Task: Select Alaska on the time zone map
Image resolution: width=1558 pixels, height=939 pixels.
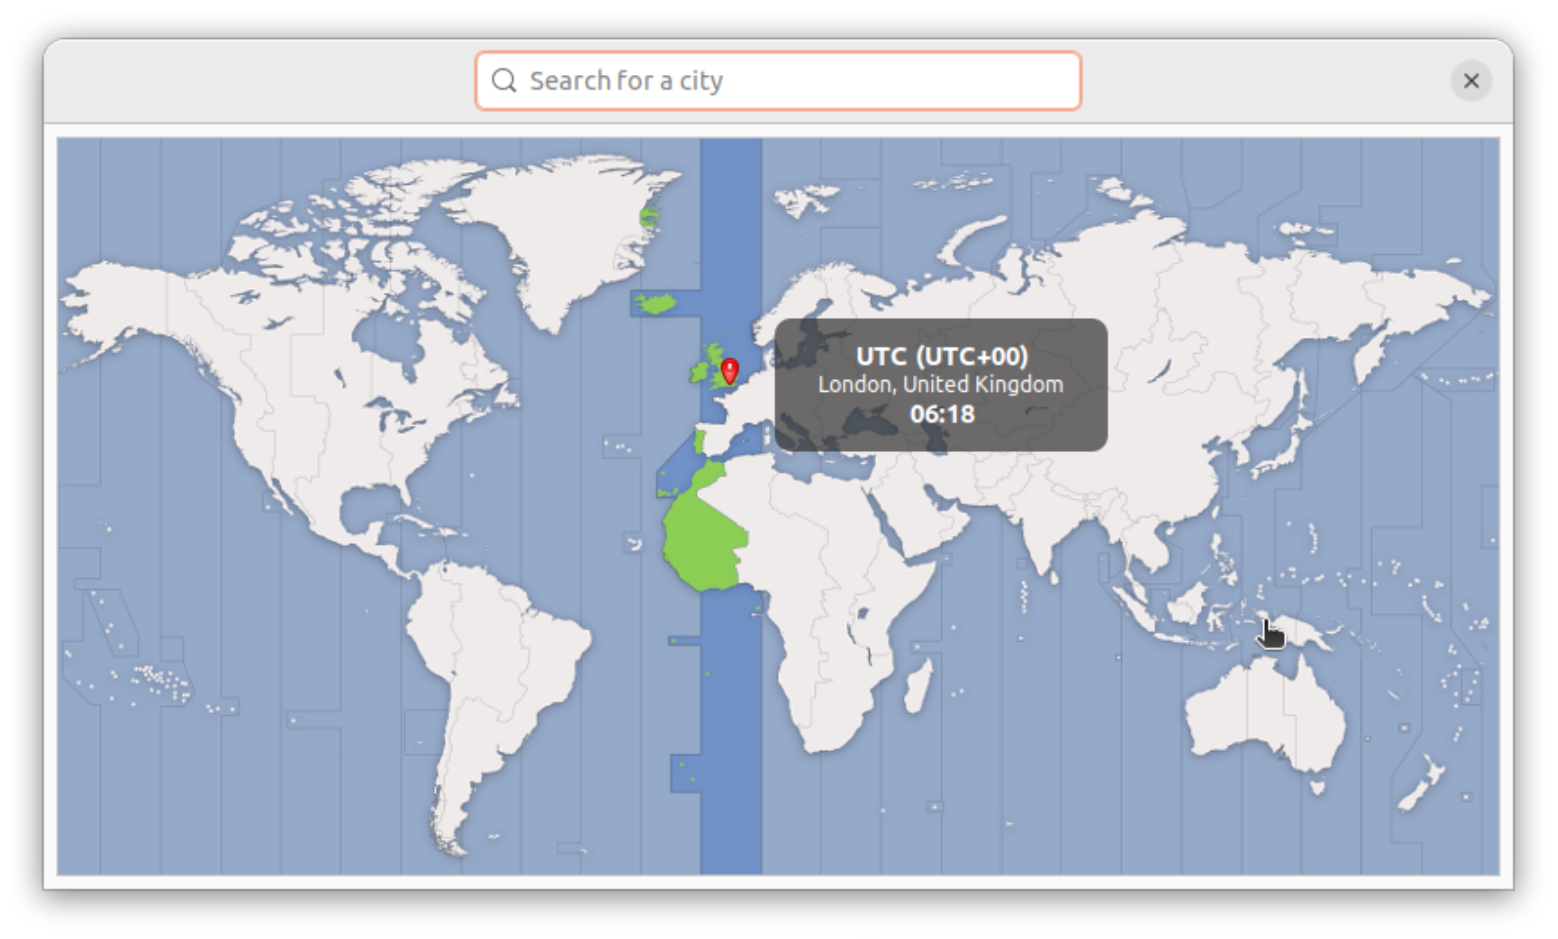Action: [130, 300]
